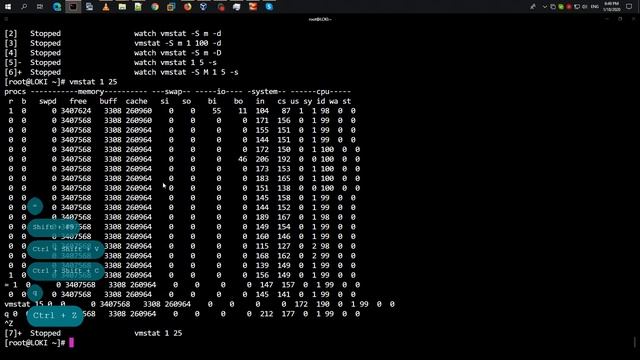This screenshot has height=360, width=640.
Task: Open Task View from the taskbar
Action: click(x=40, y=7)
